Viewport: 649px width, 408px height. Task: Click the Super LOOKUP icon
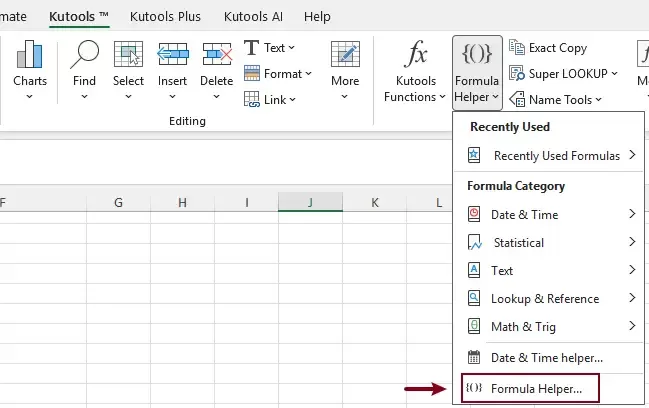point(517,73)
